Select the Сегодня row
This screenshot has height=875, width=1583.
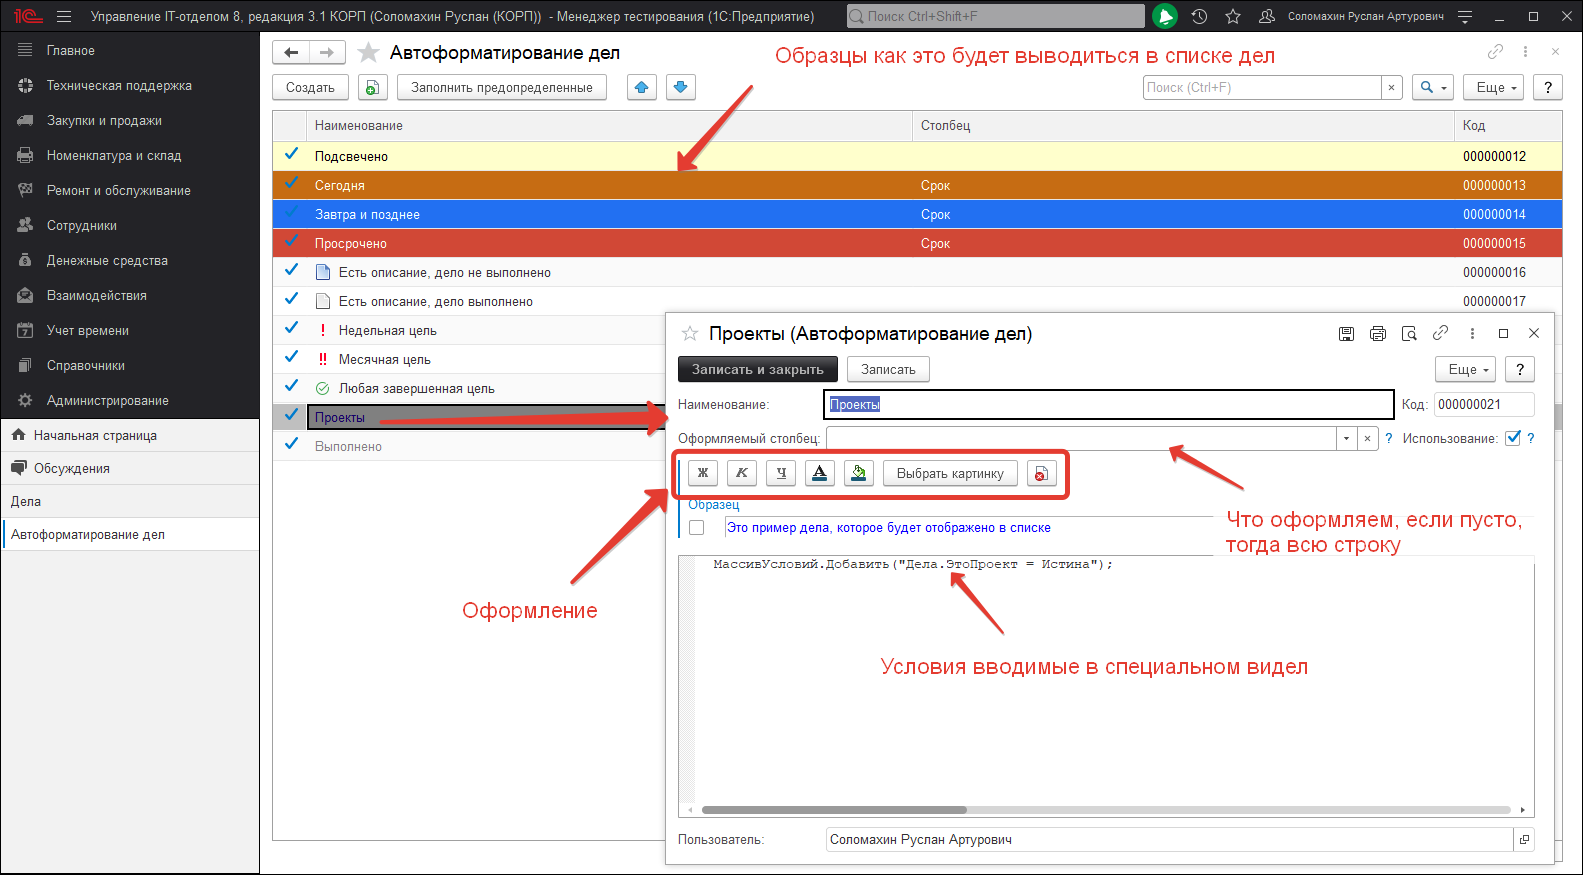917,185
